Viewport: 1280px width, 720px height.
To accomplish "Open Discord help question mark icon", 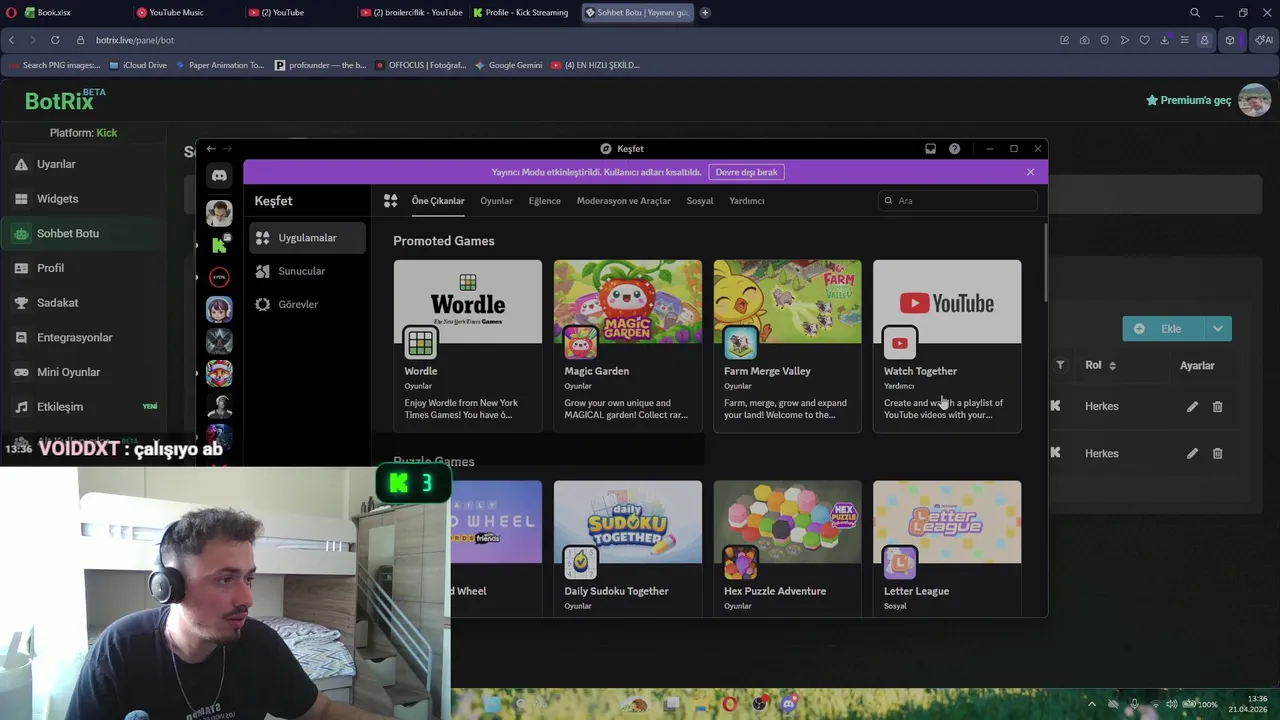I will [x=955, y=149].
